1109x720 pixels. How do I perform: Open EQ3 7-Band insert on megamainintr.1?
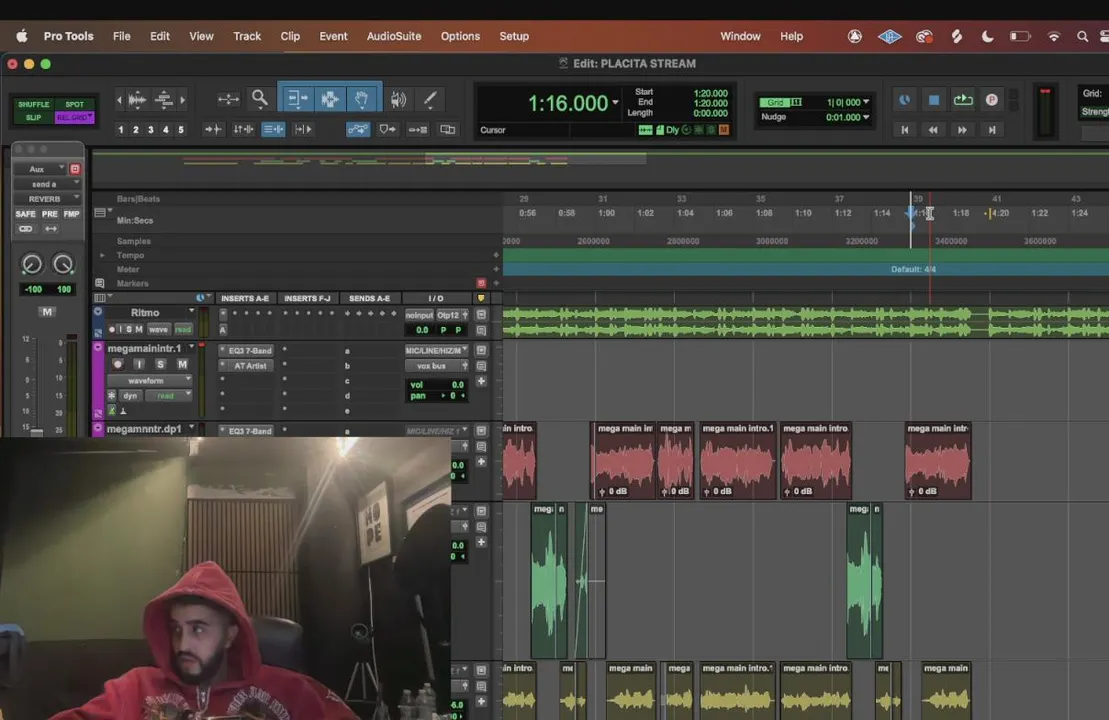point(245,351)
